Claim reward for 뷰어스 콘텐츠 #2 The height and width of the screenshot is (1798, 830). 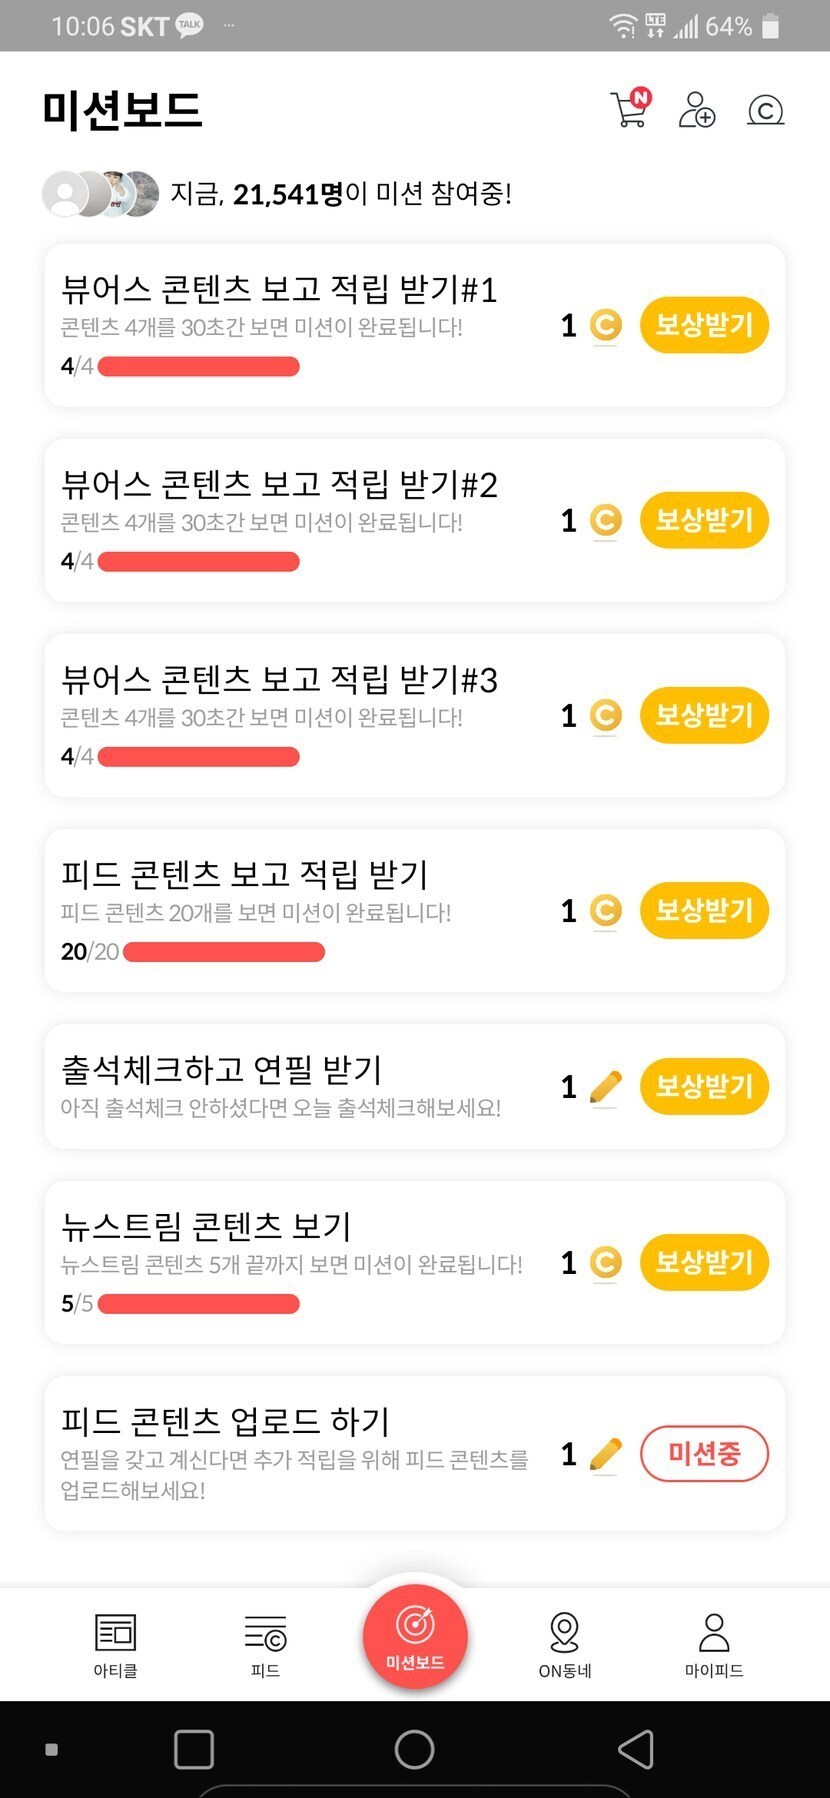tap(704, 520)
